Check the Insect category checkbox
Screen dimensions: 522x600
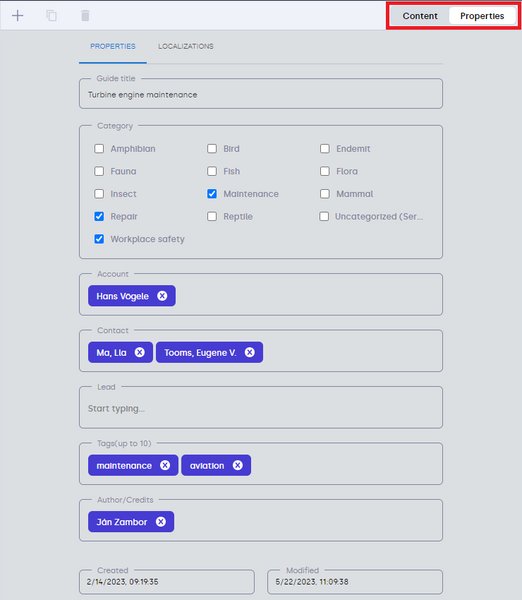pyautogui.click(x=99, y=194)
